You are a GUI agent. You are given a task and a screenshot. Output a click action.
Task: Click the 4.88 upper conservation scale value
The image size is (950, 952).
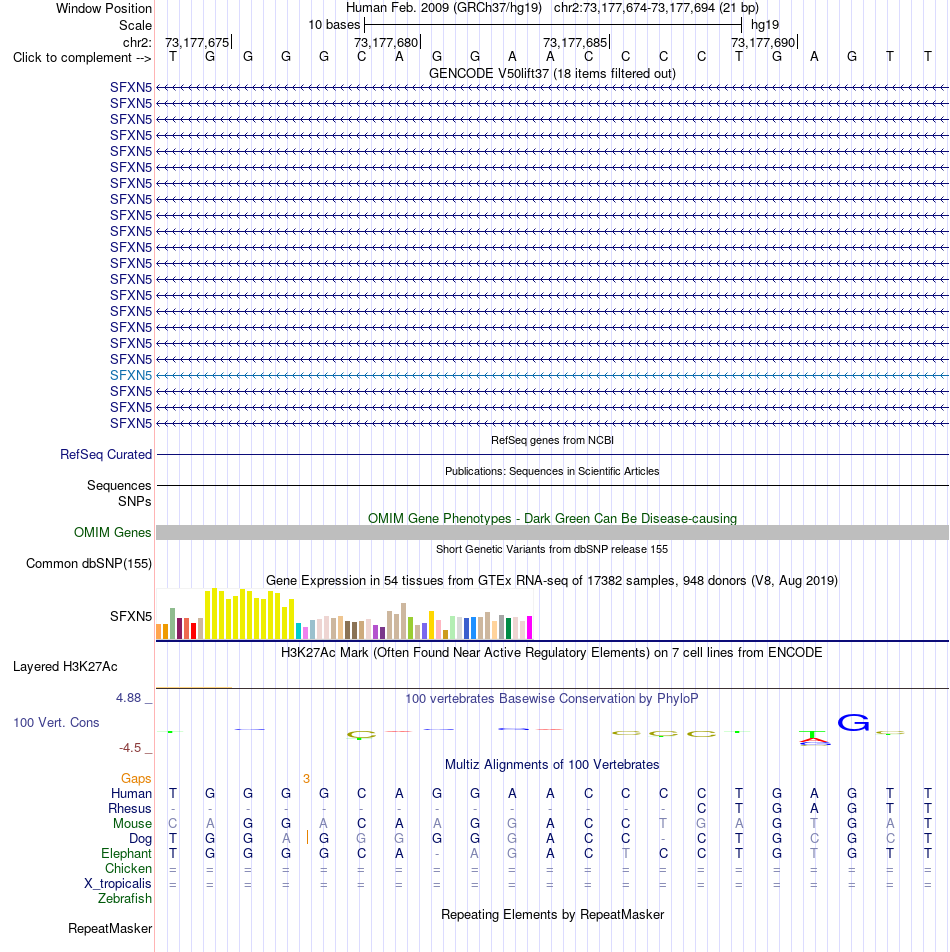(x=129, y=698)
